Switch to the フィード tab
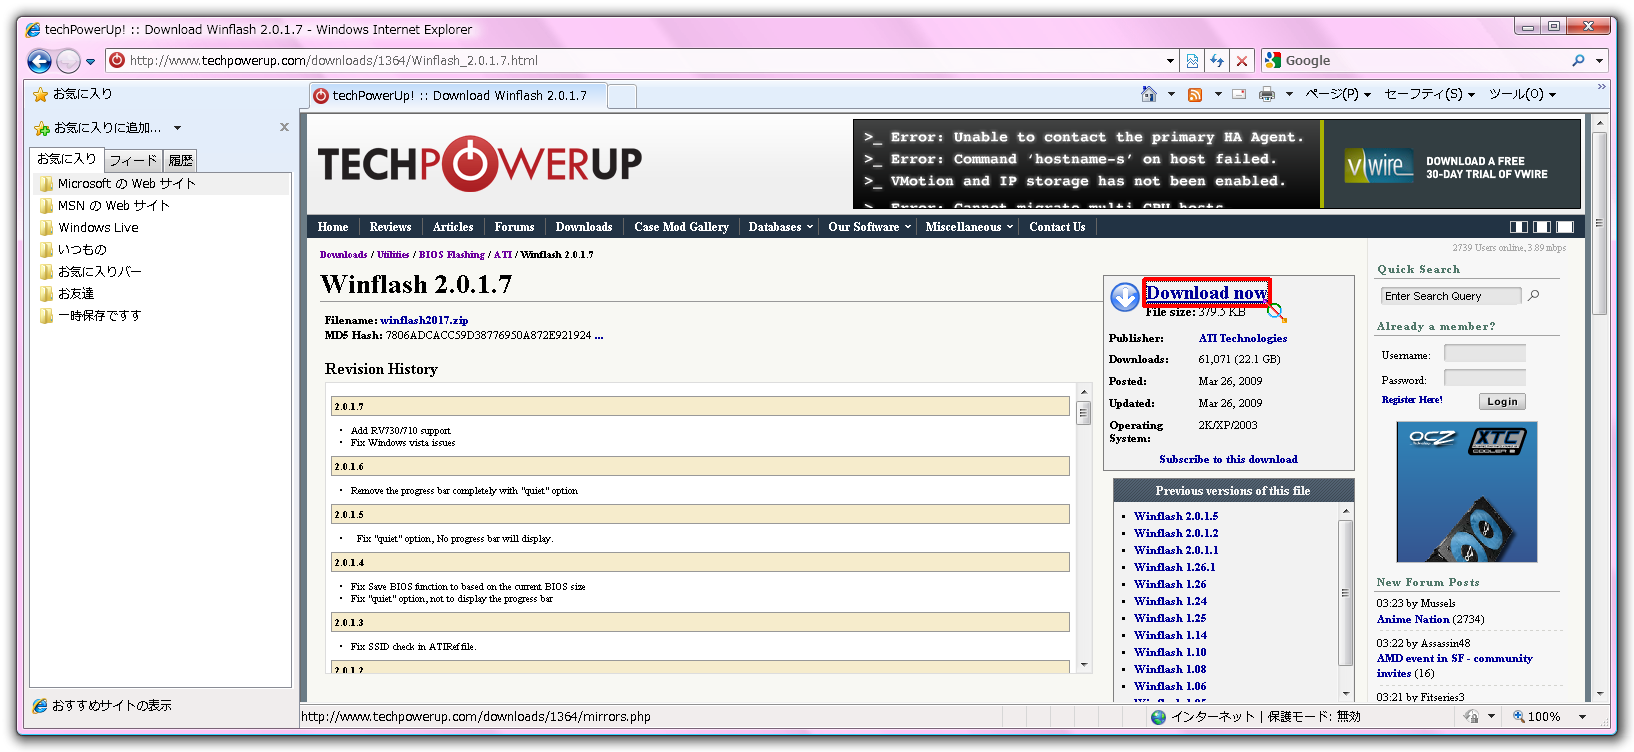This screenshot has height=752, width=1634. coord(133,160)
